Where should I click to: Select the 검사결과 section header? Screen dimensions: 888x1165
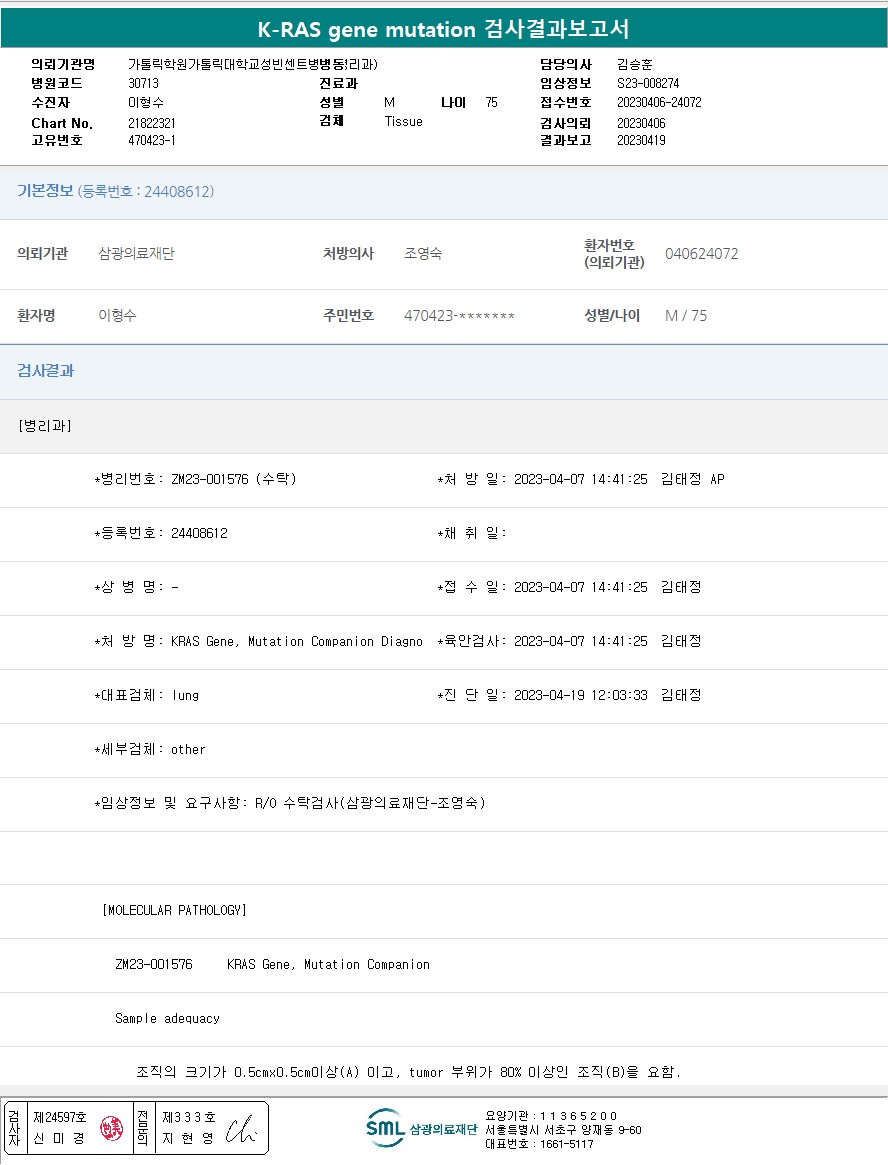pyautogui.click(x=46, y=371)
